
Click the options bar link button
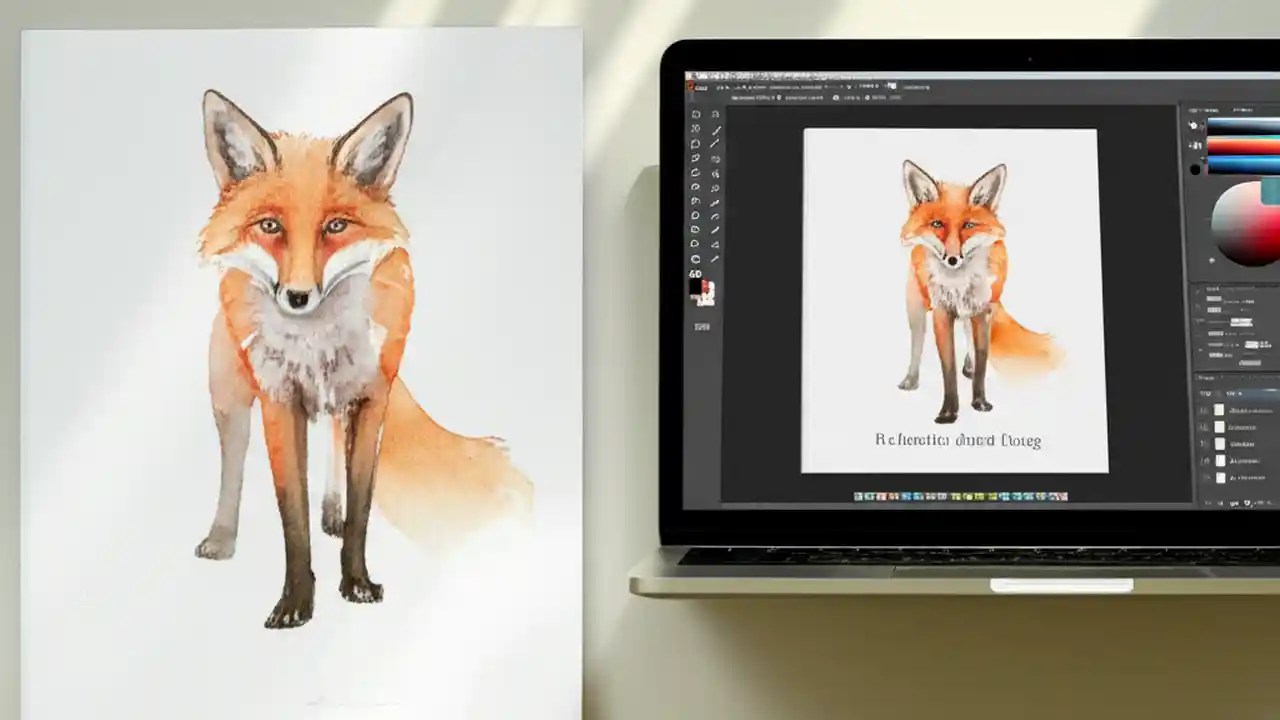click(892, 86)
